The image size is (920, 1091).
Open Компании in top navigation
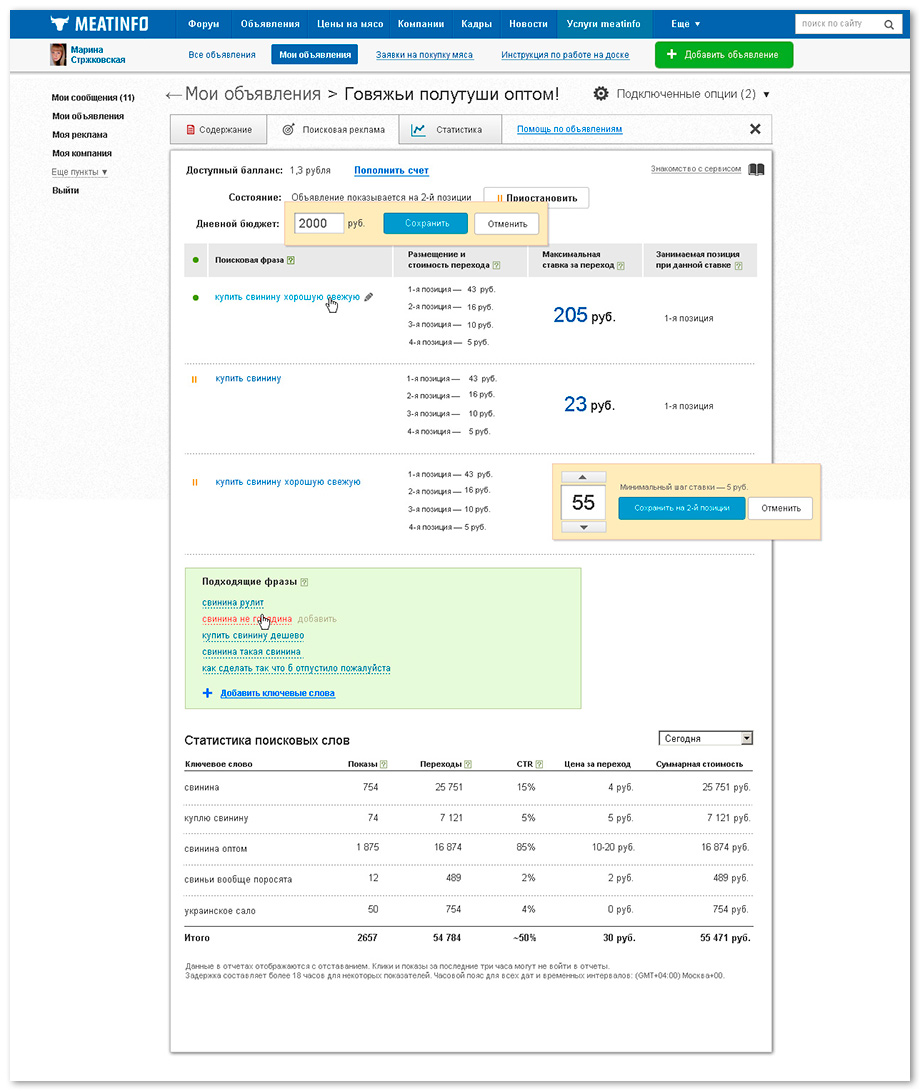[421, 24]
